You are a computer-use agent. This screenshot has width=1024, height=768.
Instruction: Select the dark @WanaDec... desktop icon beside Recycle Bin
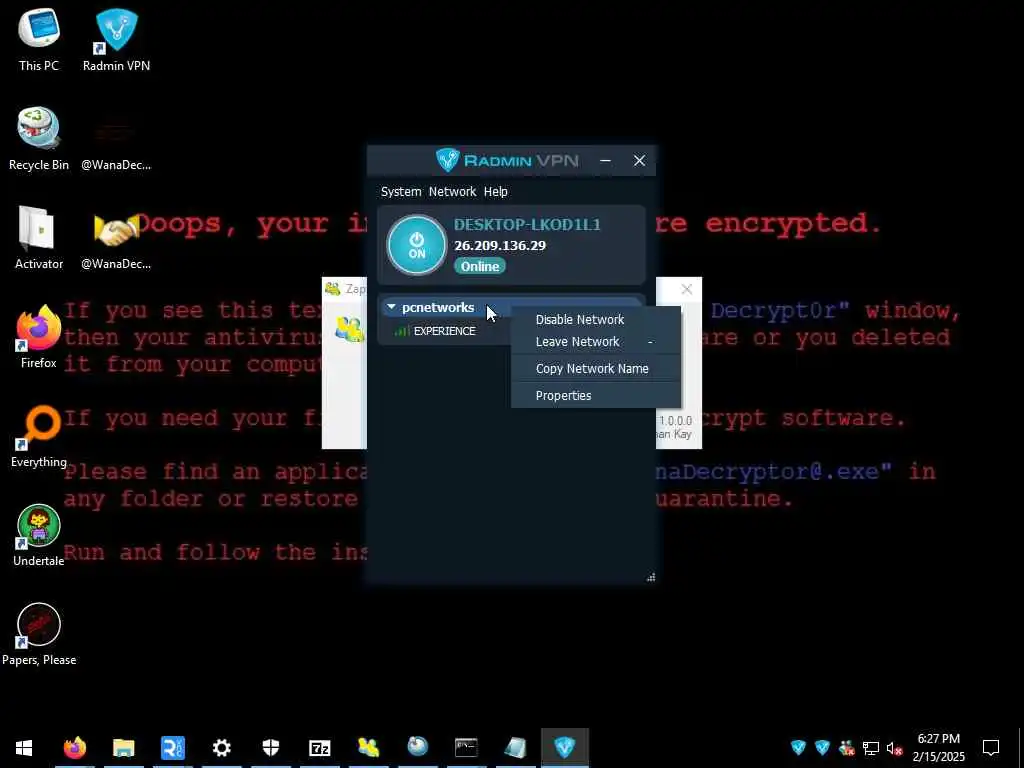[x=116, y=138]
